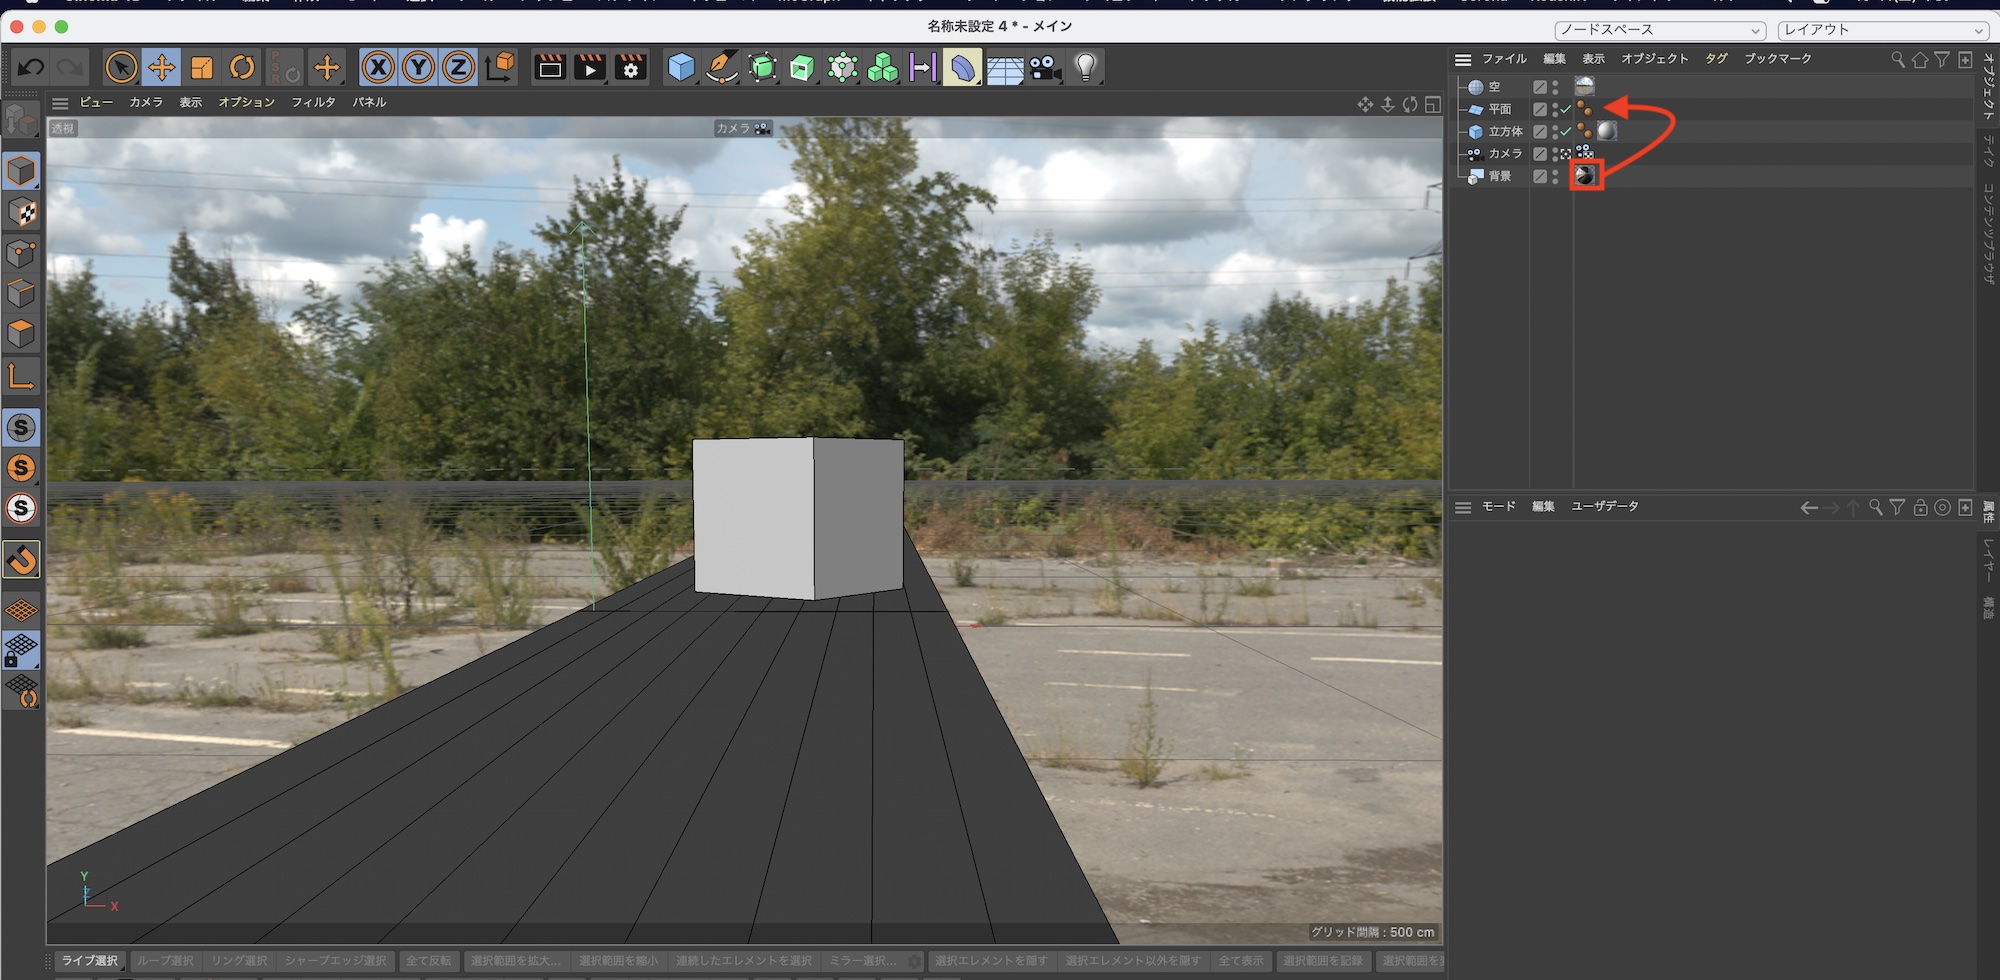
Task: Click the 全て反転 button
Action: pyautogui.click(x=428, y=961)
